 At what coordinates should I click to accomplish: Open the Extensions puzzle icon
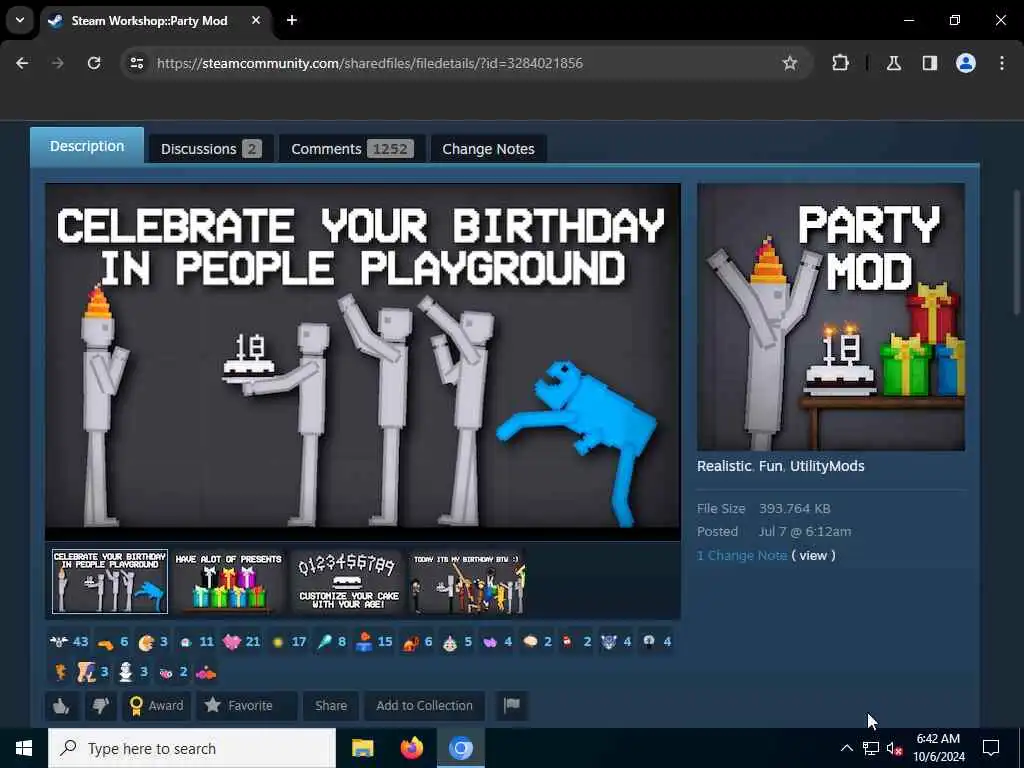(x=840, y=63)
